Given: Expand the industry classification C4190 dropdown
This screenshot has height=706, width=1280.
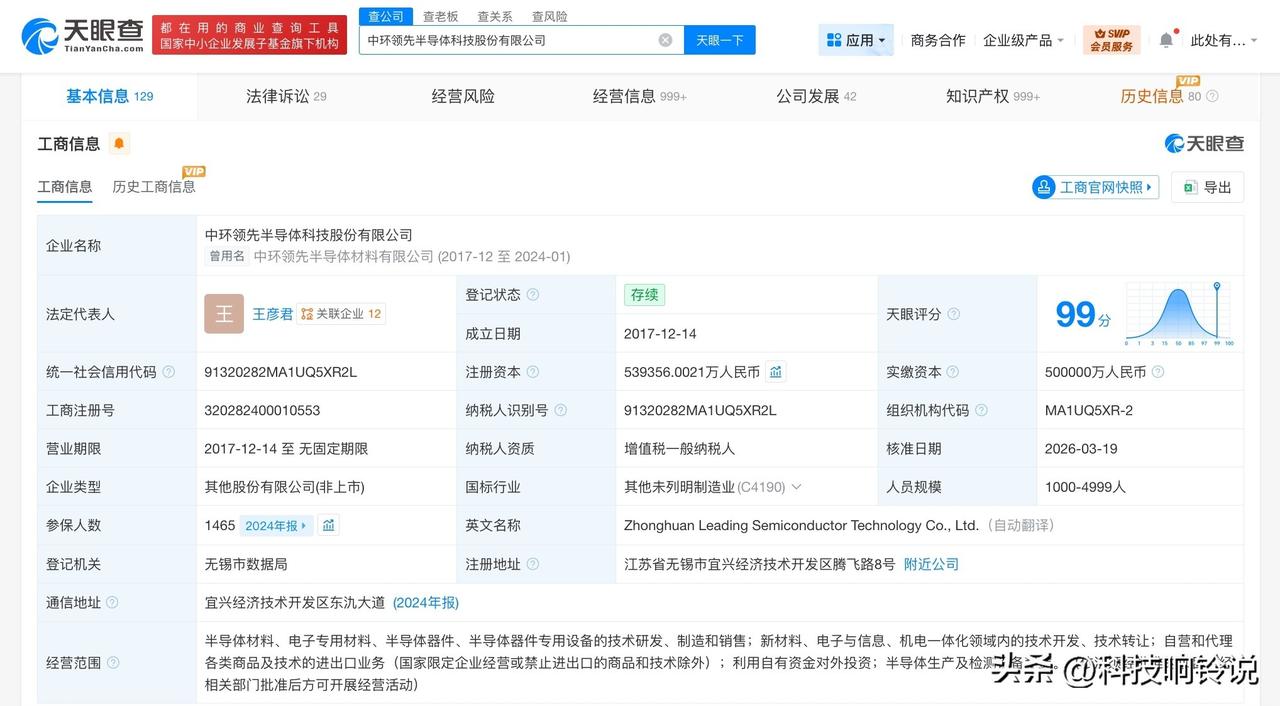Looking at the screenshot, I should [x=795, y=486].
